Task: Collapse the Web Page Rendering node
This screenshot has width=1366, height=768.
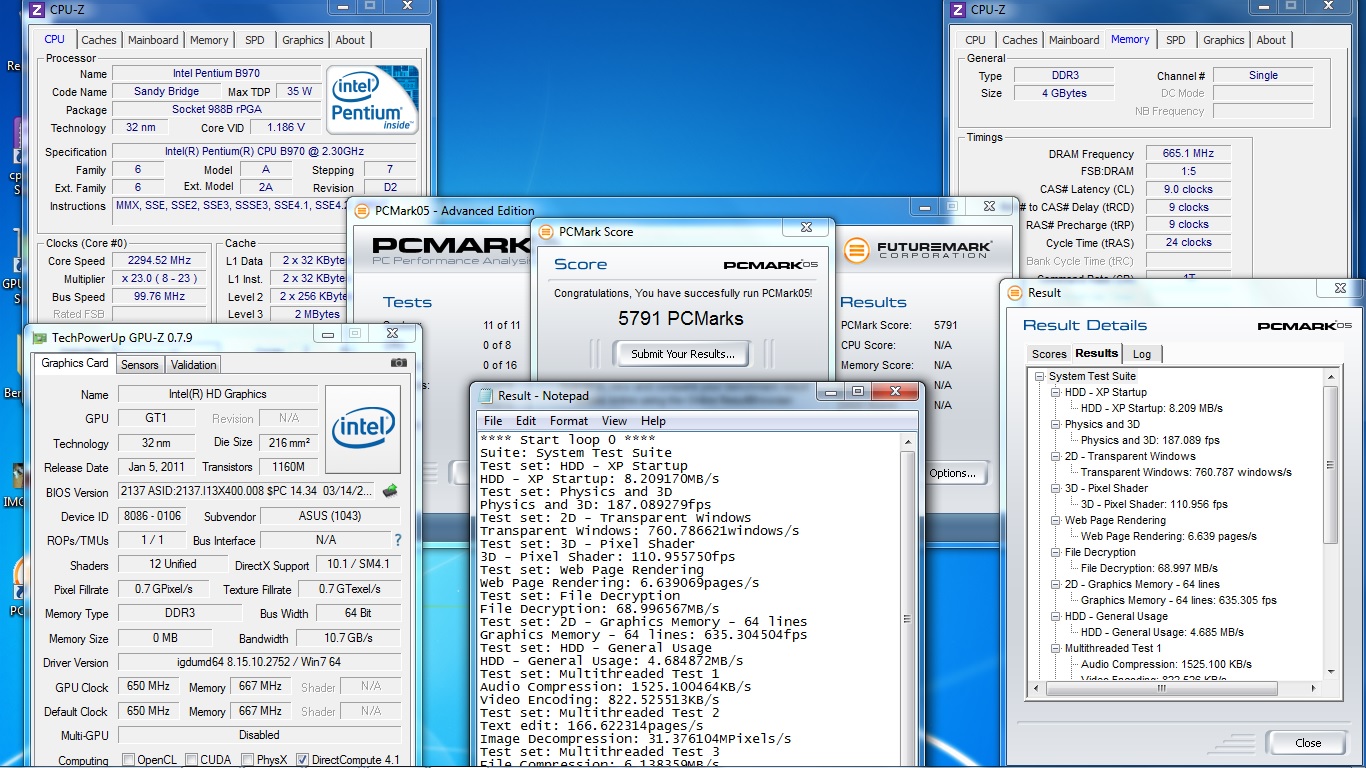Action: click(x=1056, y=520)
